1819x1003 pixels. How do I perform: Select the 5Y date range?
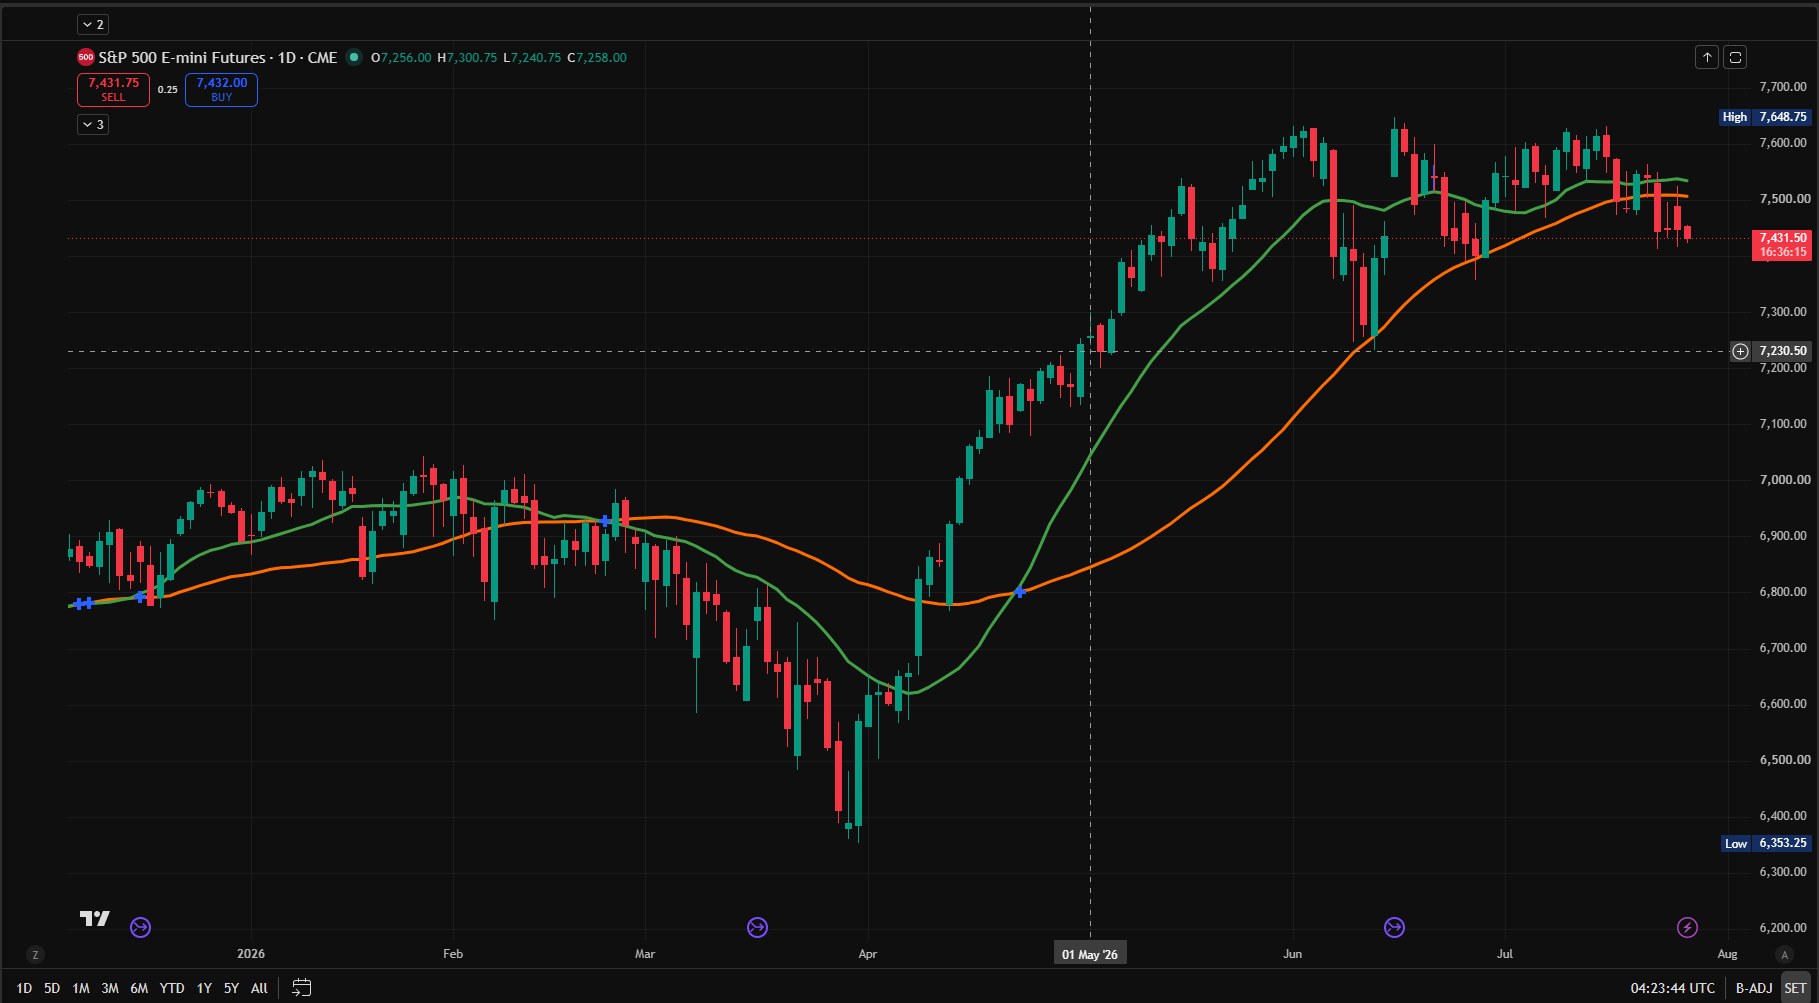click(231, 988)
